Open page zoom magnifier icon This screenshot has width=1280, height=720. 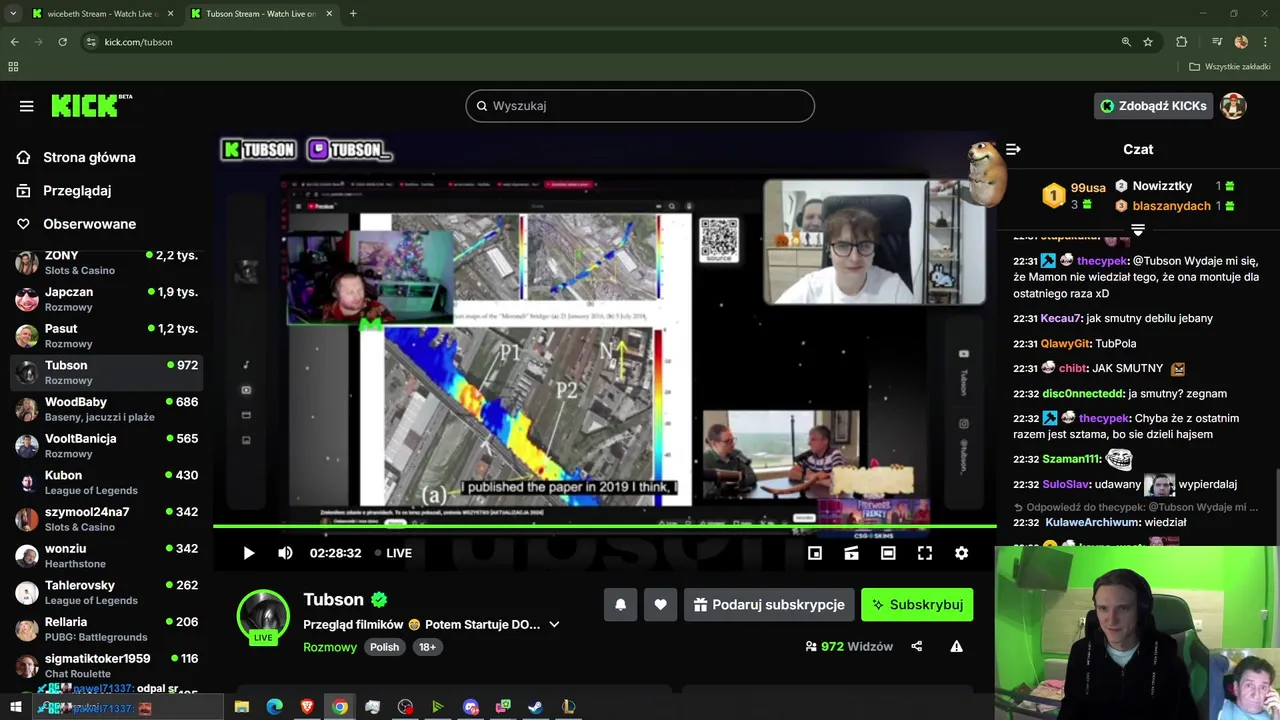[1126, 42]
